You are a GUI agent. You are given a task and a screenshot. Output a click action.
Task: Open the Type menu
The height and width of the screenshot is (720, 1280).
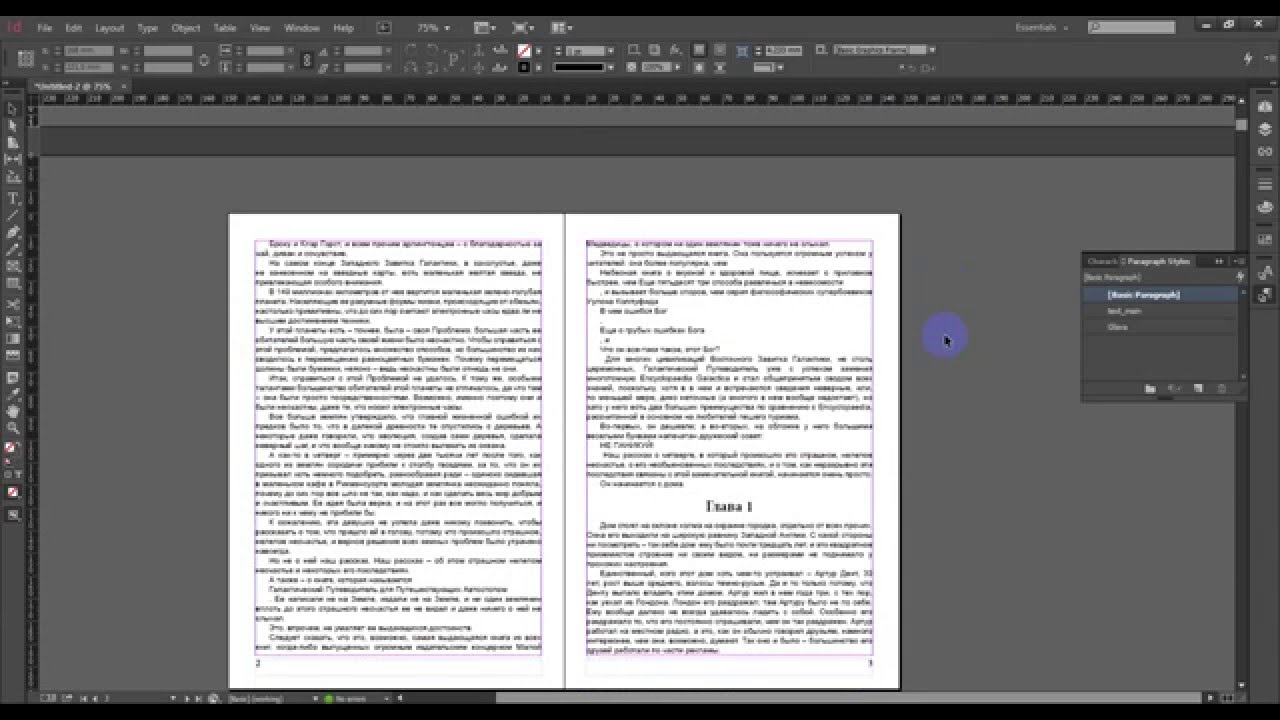coord(147,28)
